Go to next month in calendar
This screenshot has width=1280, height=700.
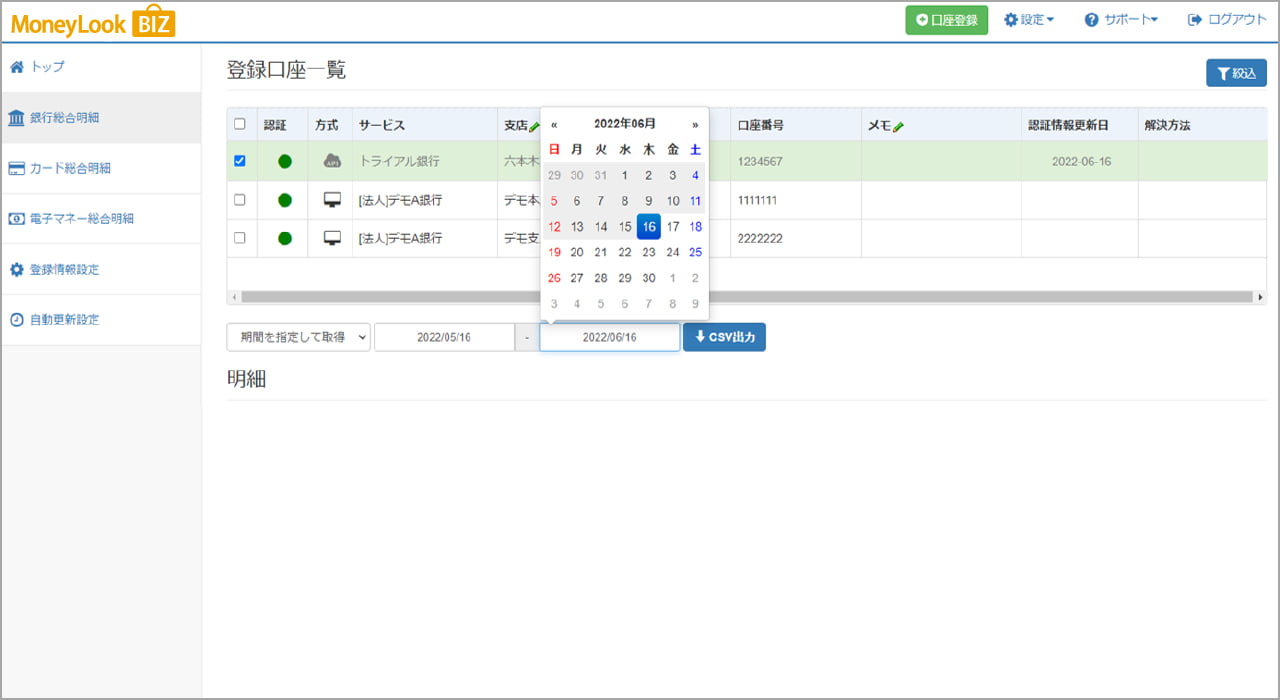click(x=695, y=125)
